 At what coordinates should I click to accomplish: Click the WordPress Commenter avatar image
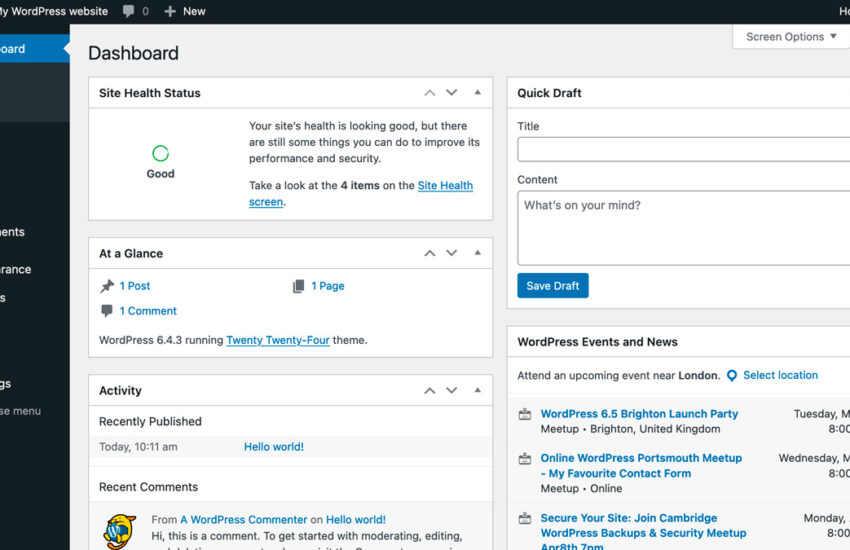tap(120, 530)
